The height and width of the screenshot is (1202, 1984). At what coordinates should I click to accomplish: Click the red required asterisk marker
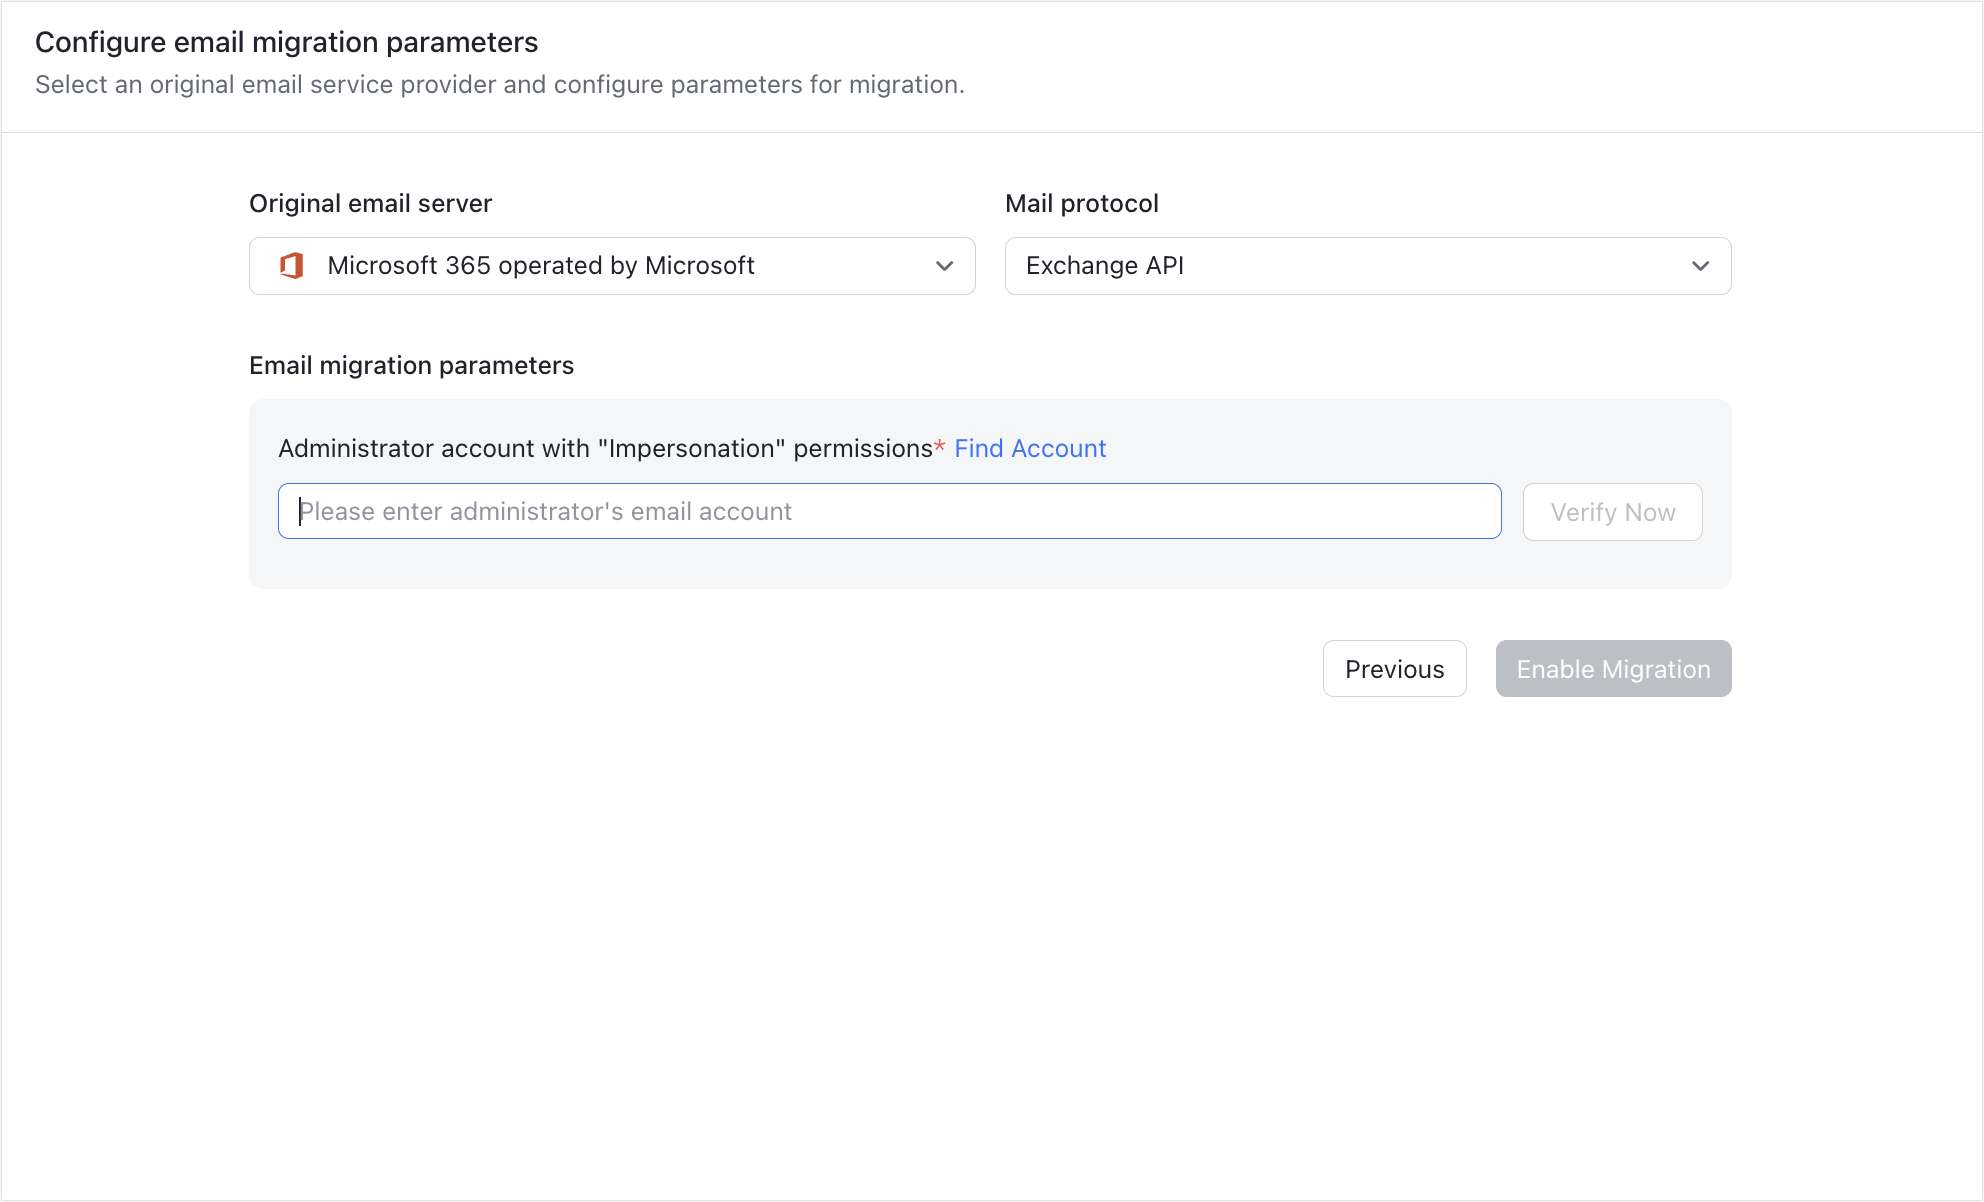point(939,448)
